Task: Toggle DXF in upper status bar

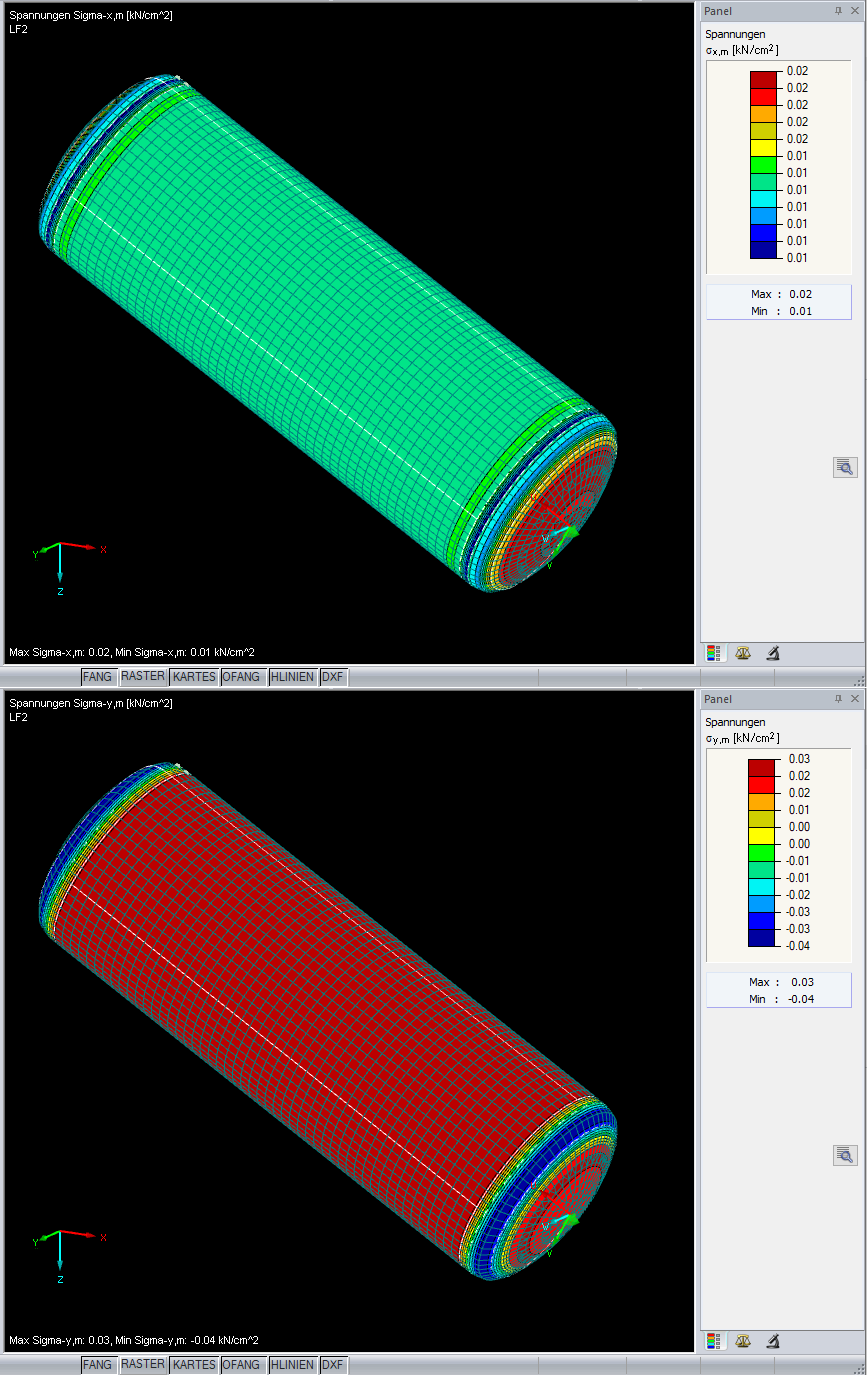Action: pyautogui.click(x=333, y=677)
